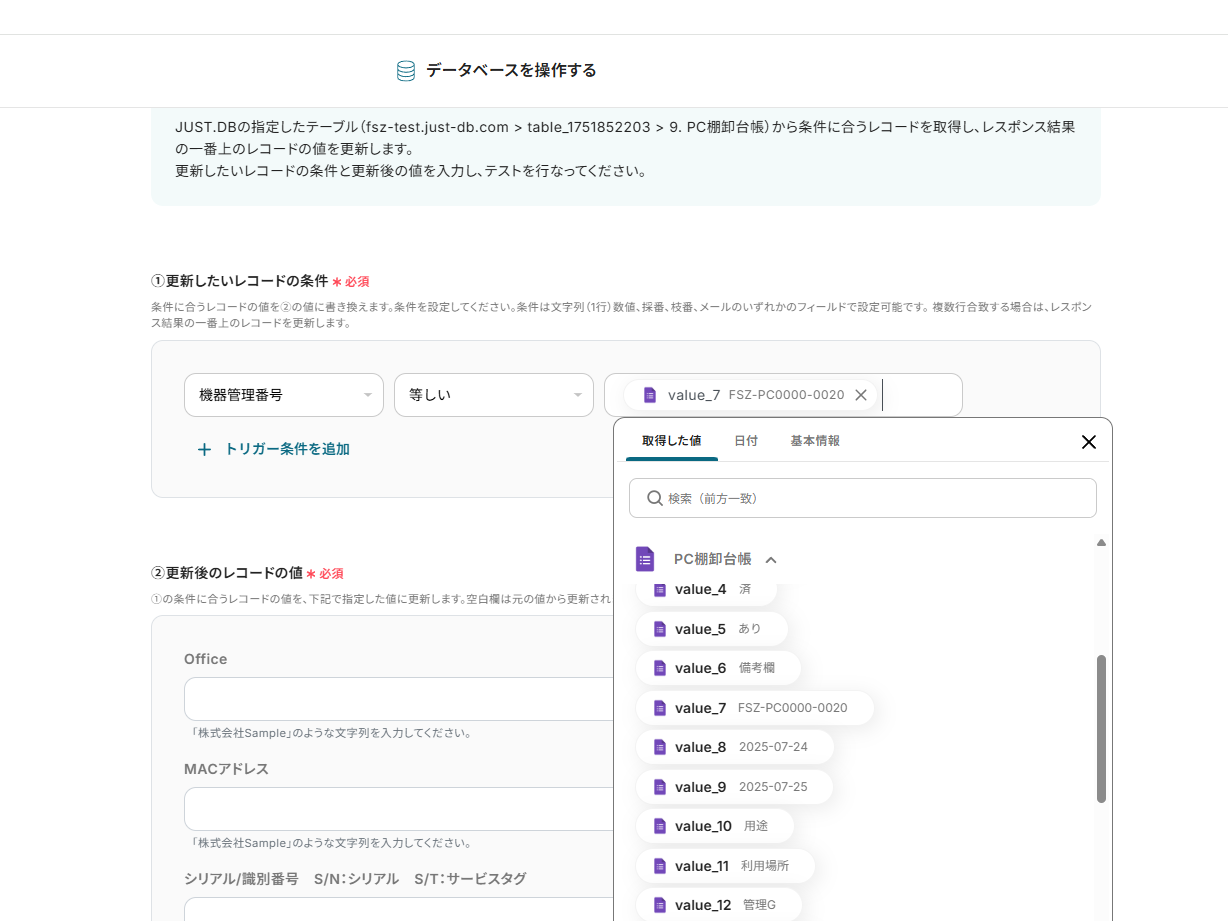Image resolution: width=1228 pixels, height=921 pixels.
Task: Switch to the 基本情報 tab
Action: tap(815, 441)
